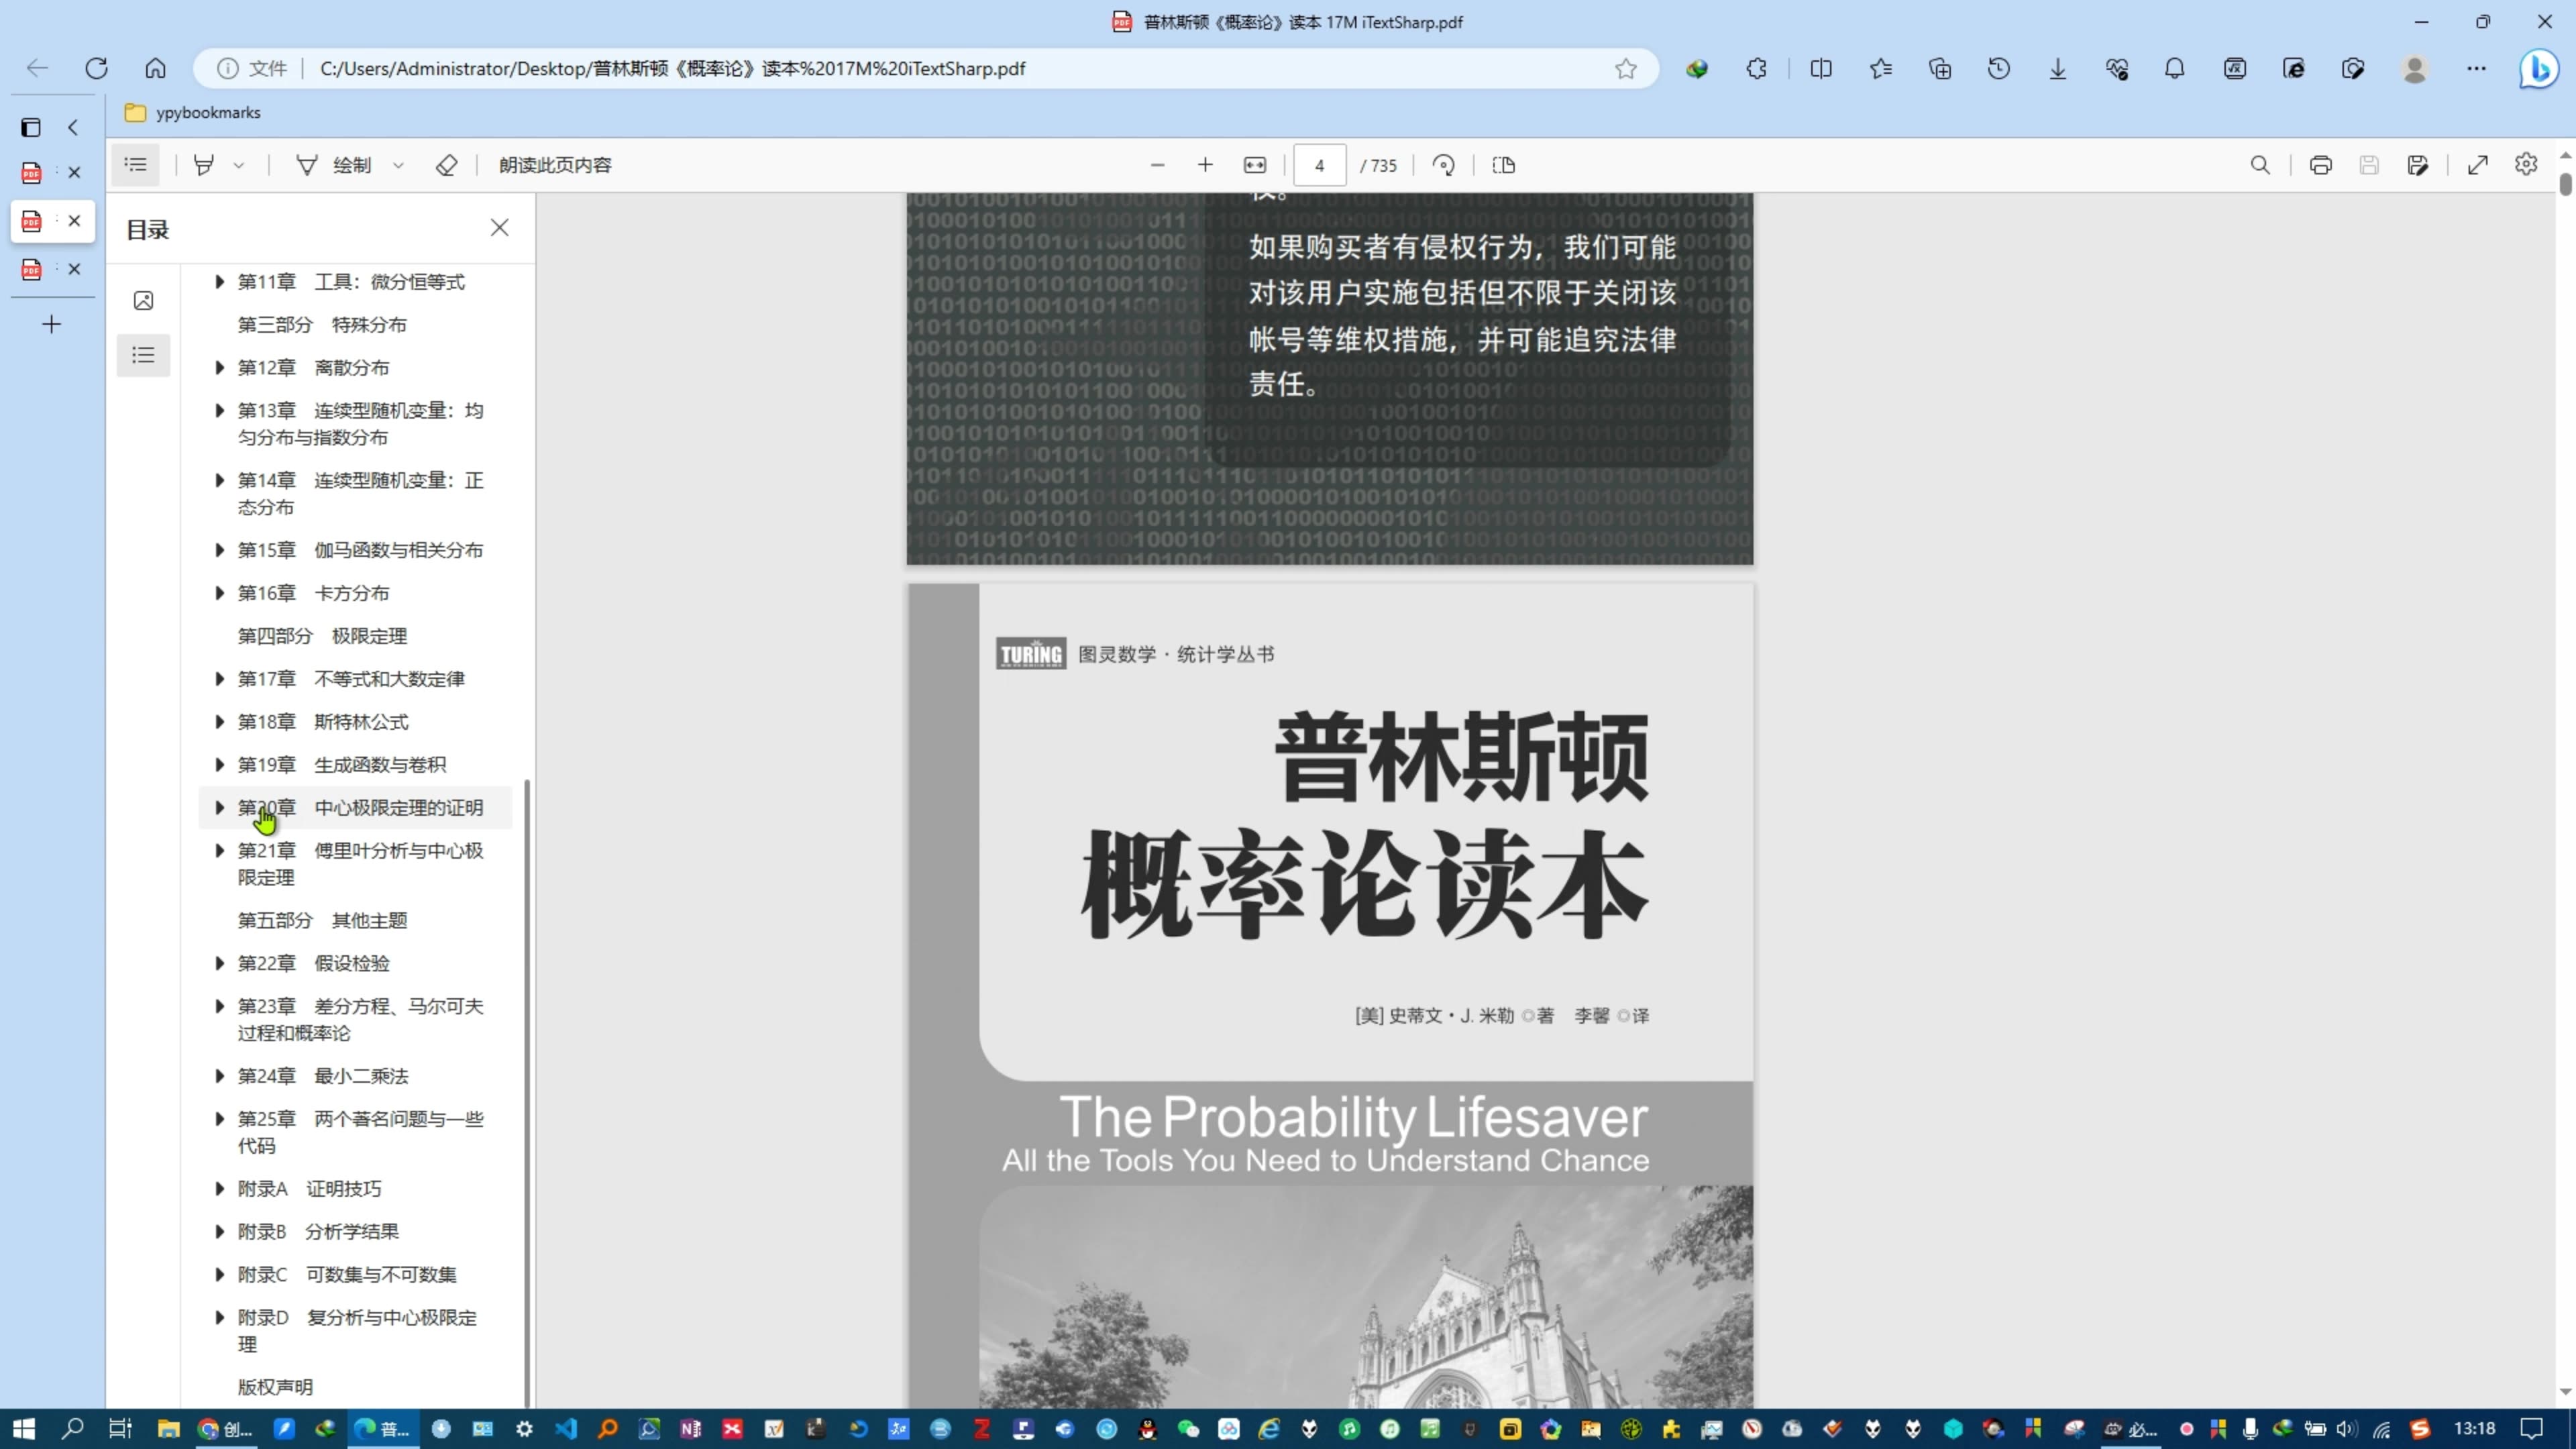Go to the browser Home page
The image size is (2576, 1449).
155,68
